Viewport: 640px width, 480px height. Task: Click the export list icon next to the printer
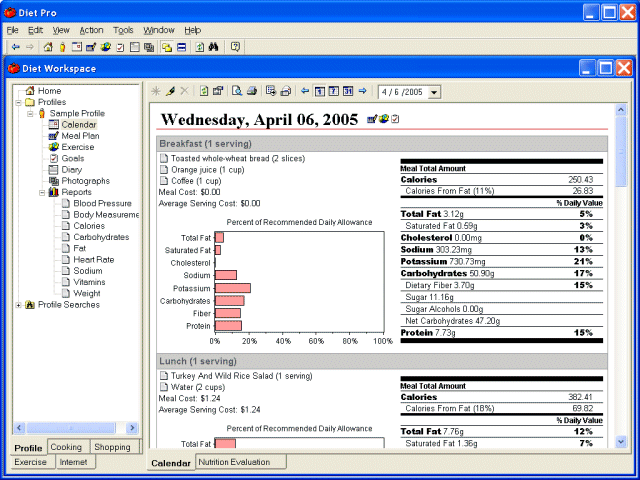(271, 91)
